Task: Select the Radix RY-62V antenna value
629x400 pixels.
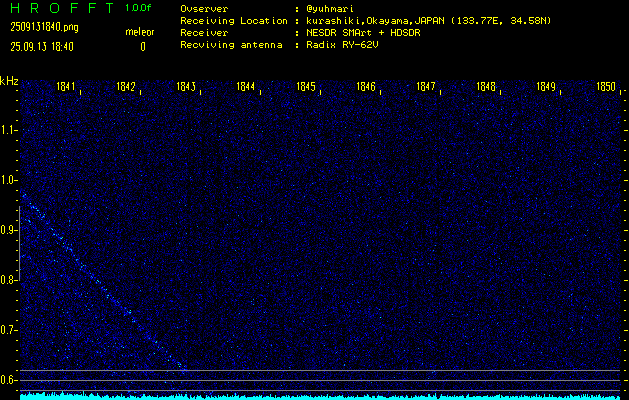Action: (342, 45)
